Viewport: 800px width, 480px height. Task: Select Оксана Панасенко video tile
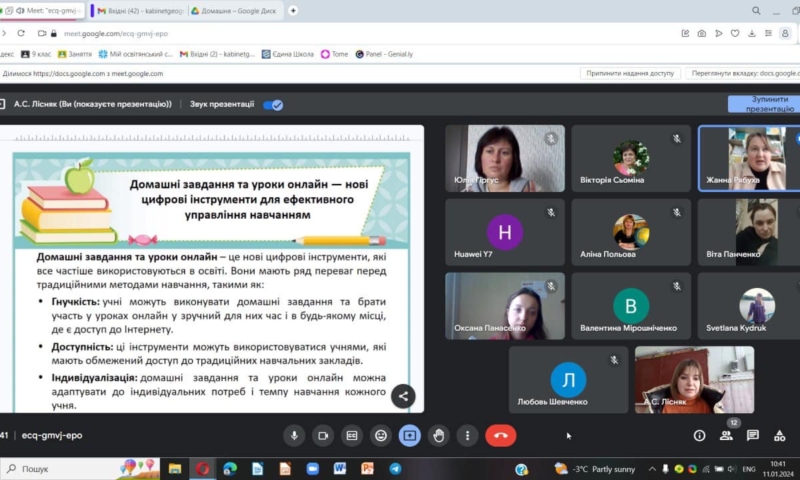[505, 306]
